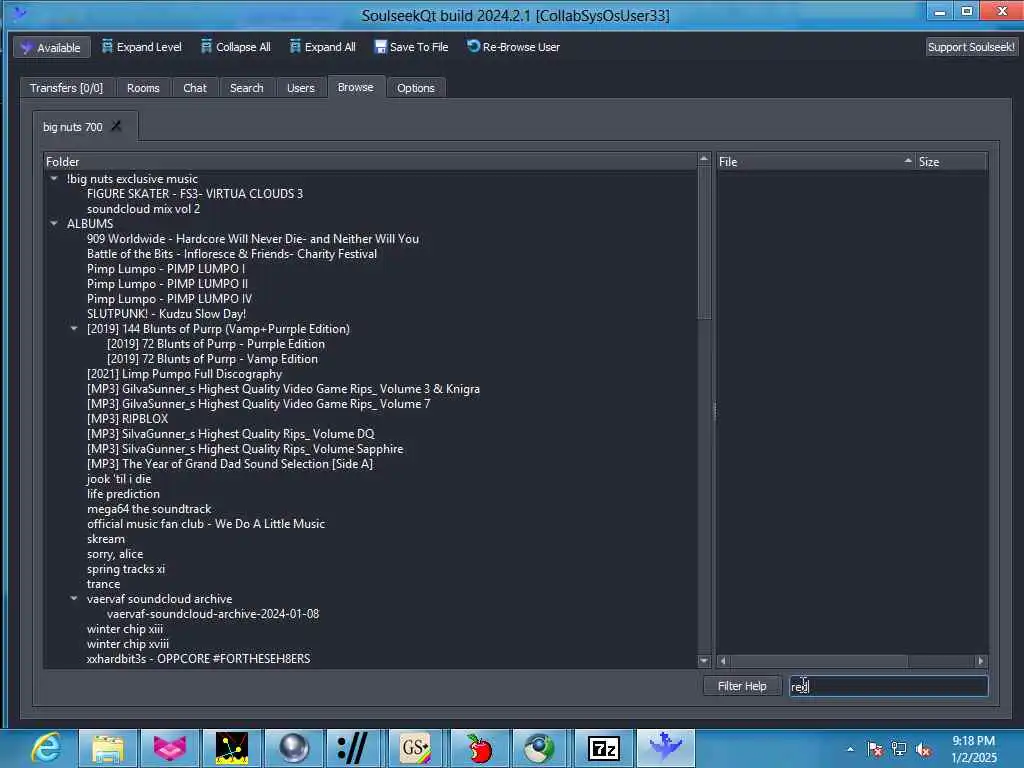Click the Expand Level toolbar button
The width and height of the screenshot is (1024, 768).
tap(142, 47)
